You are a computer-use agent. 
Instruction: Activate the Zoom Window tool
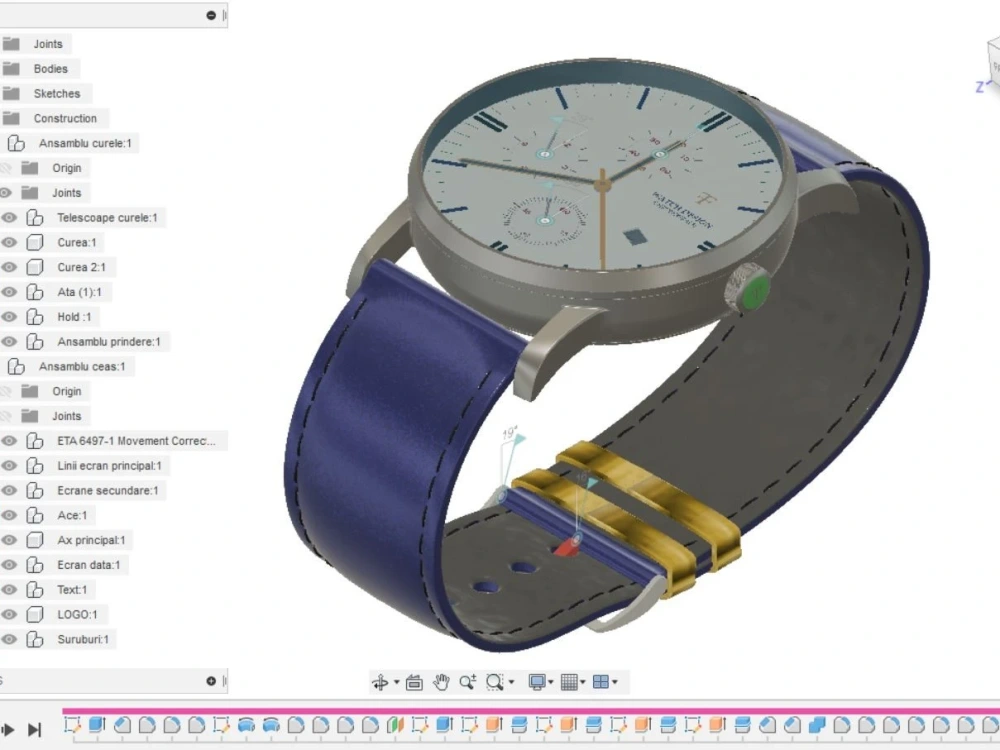coord(495,681)
